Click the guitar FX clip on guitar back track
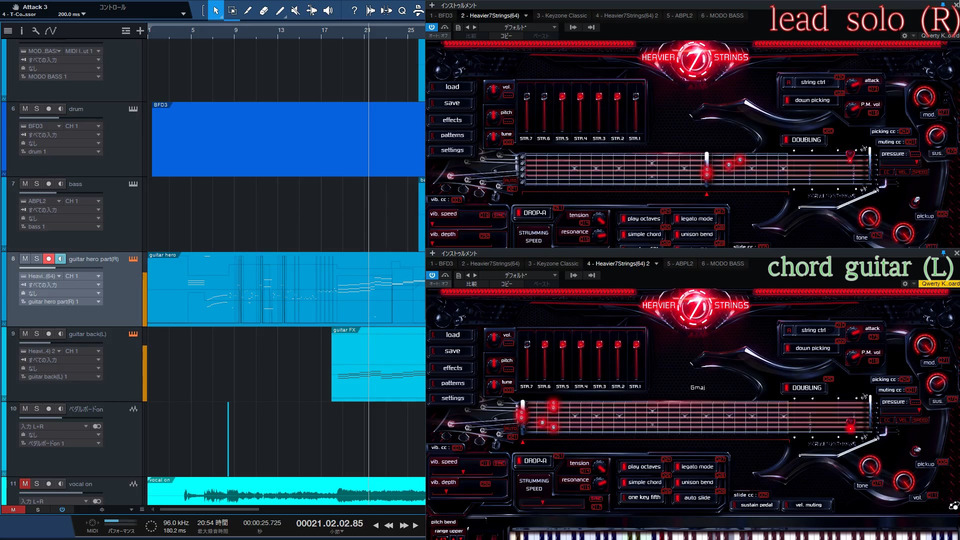This screenshot has width=960, height=540. (x=378, y=364)
